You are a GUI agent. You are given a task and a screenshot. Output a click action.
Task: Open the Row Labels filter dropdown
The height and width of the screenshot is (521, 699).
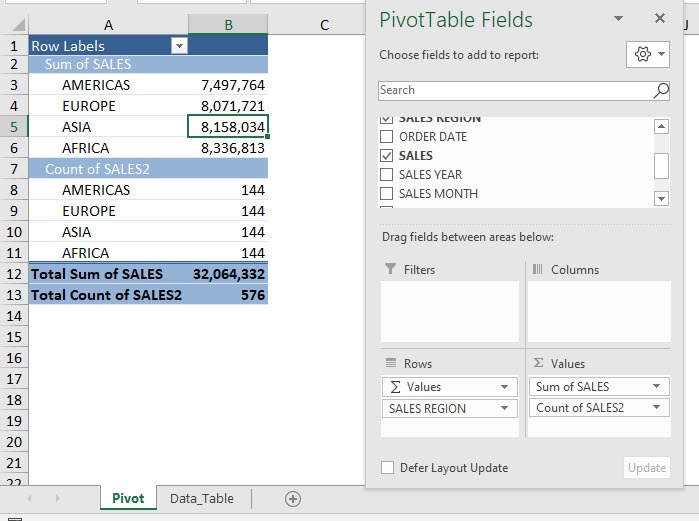[x=179, y=45]
